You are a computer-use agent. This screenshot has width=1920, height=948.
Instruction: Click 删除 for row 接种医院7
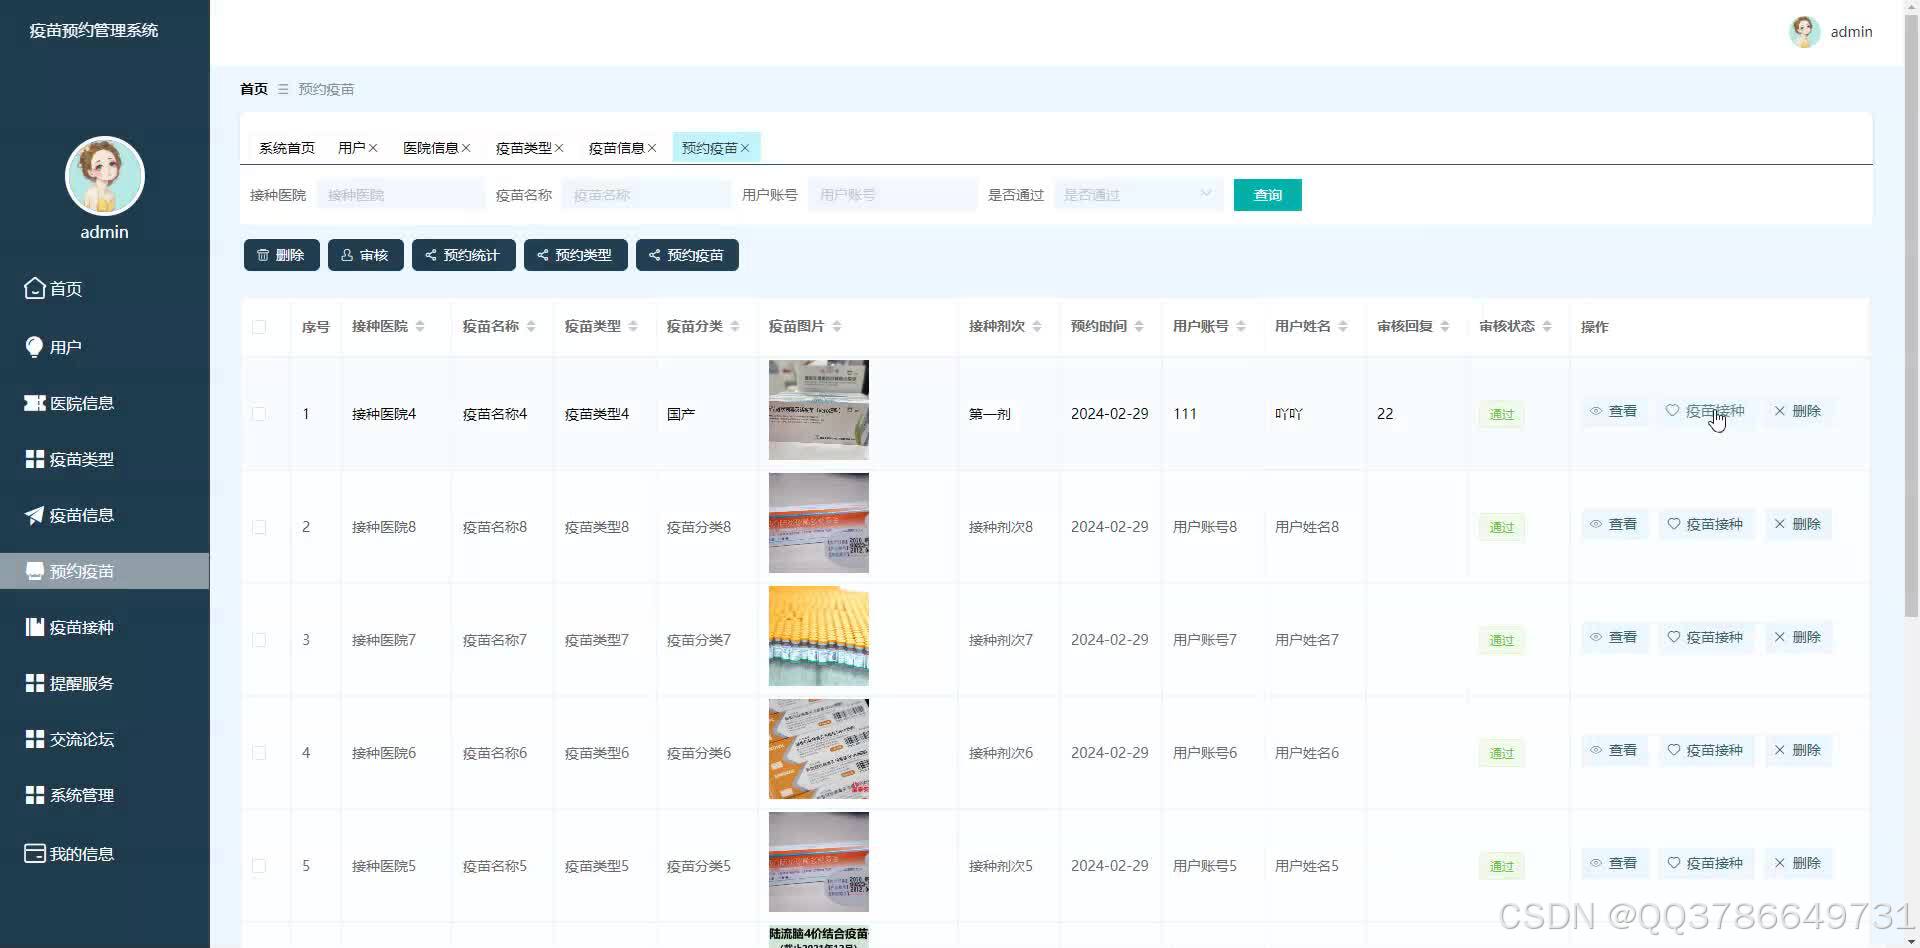(x=1798, y=637)
